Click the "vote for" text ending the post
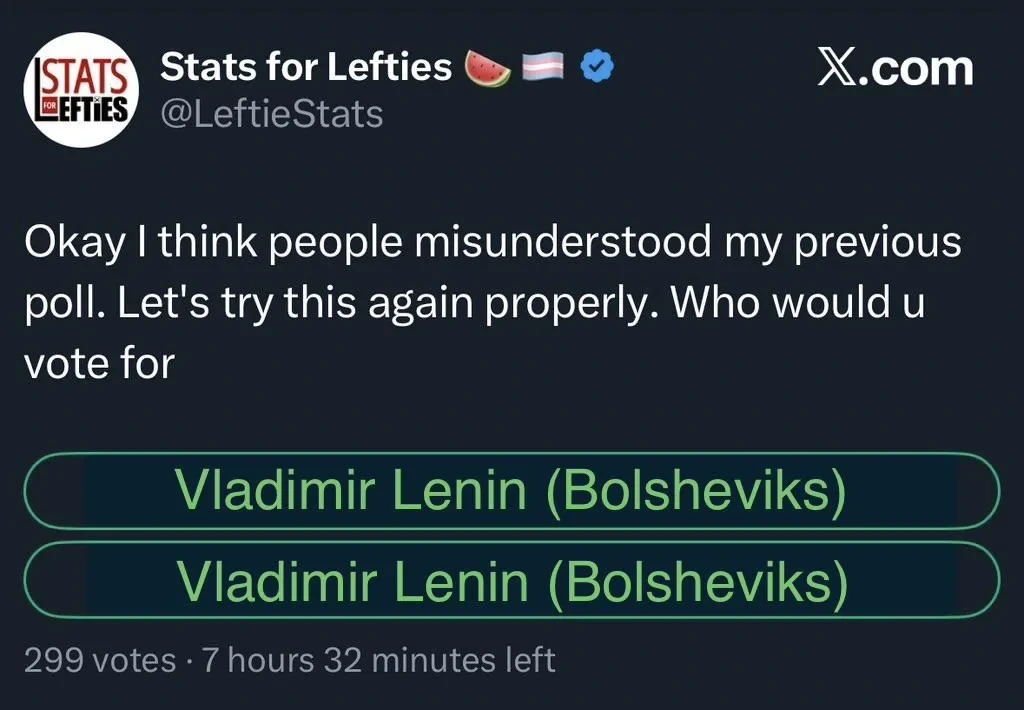 click(x=98, y=363)
